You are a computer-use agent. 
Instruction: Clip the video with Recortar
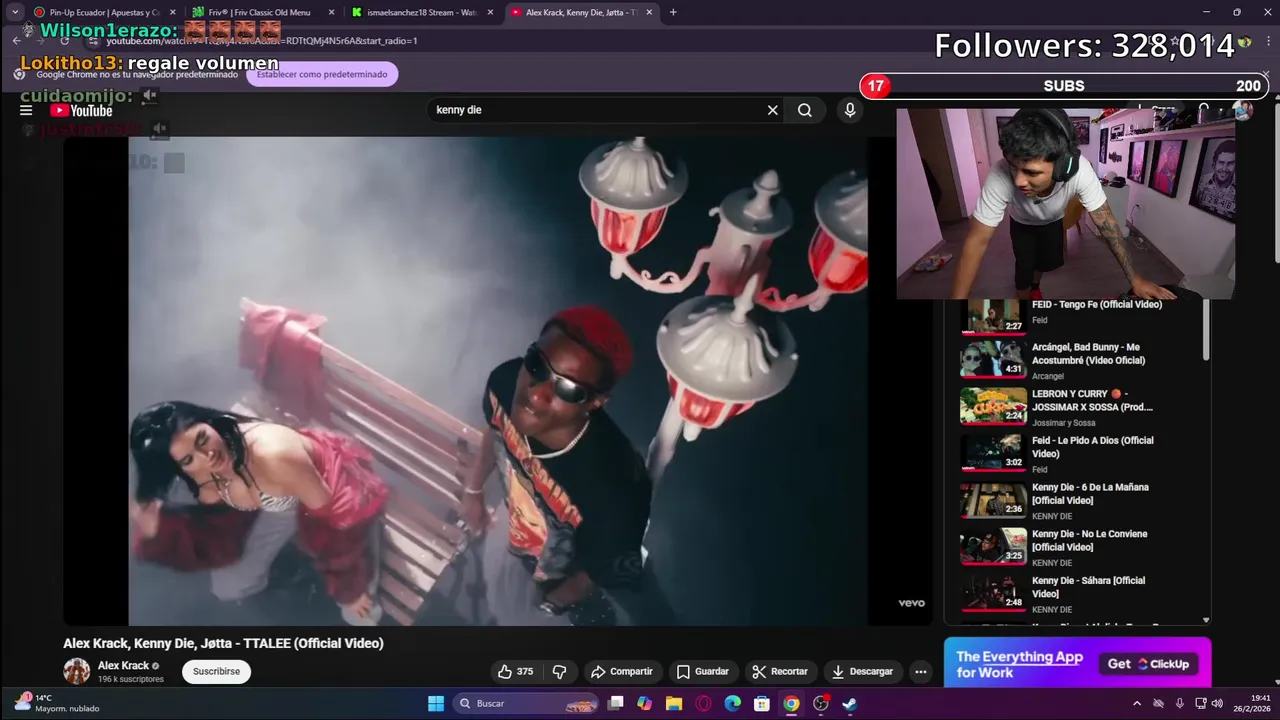coord(780,672)
